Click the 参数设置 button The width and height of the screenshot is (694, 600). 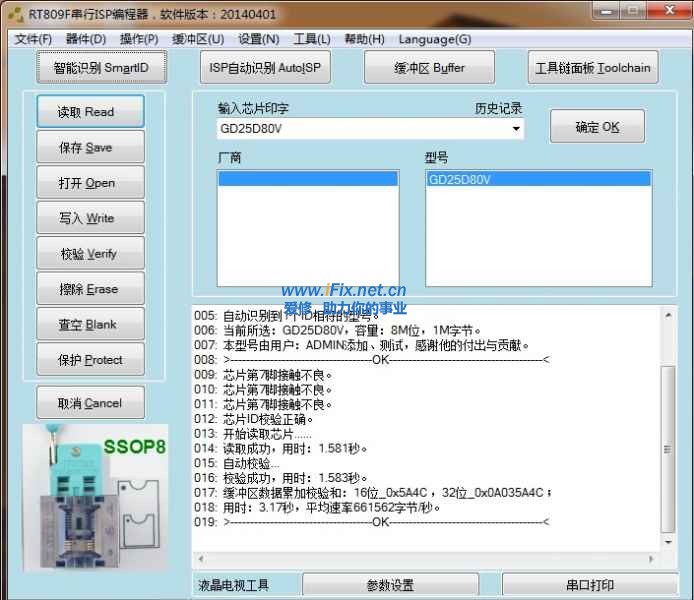click(390, 585)
